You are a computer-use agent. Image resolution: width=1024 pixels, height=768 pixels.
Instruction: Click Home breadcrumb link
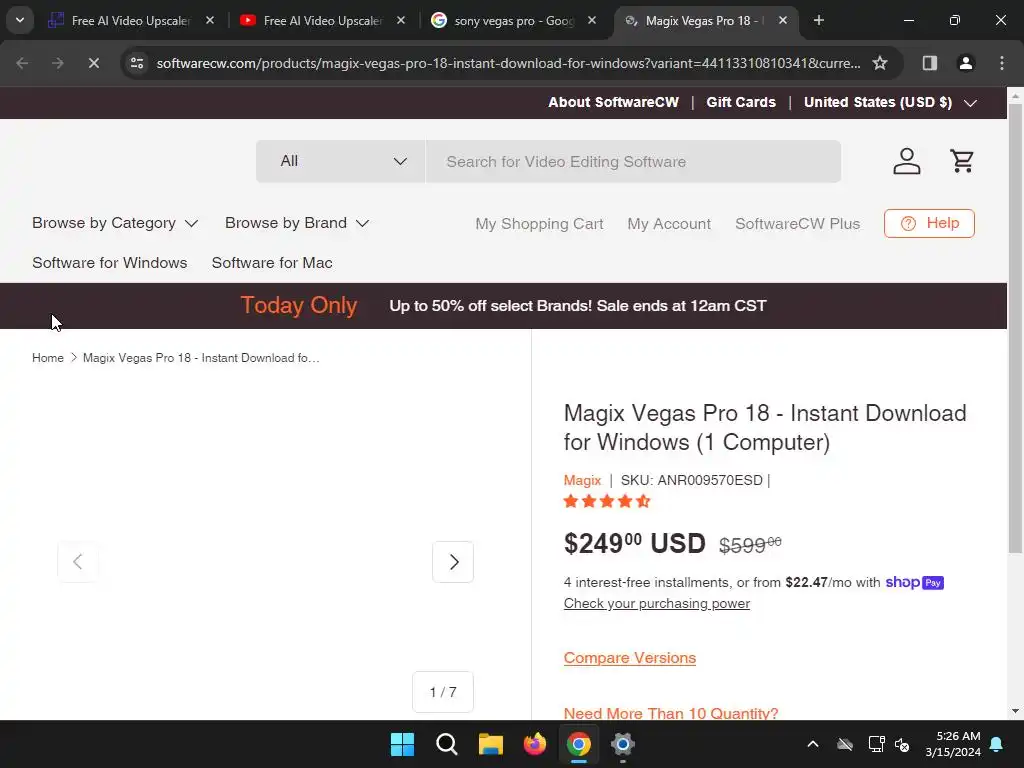(48, 358)
